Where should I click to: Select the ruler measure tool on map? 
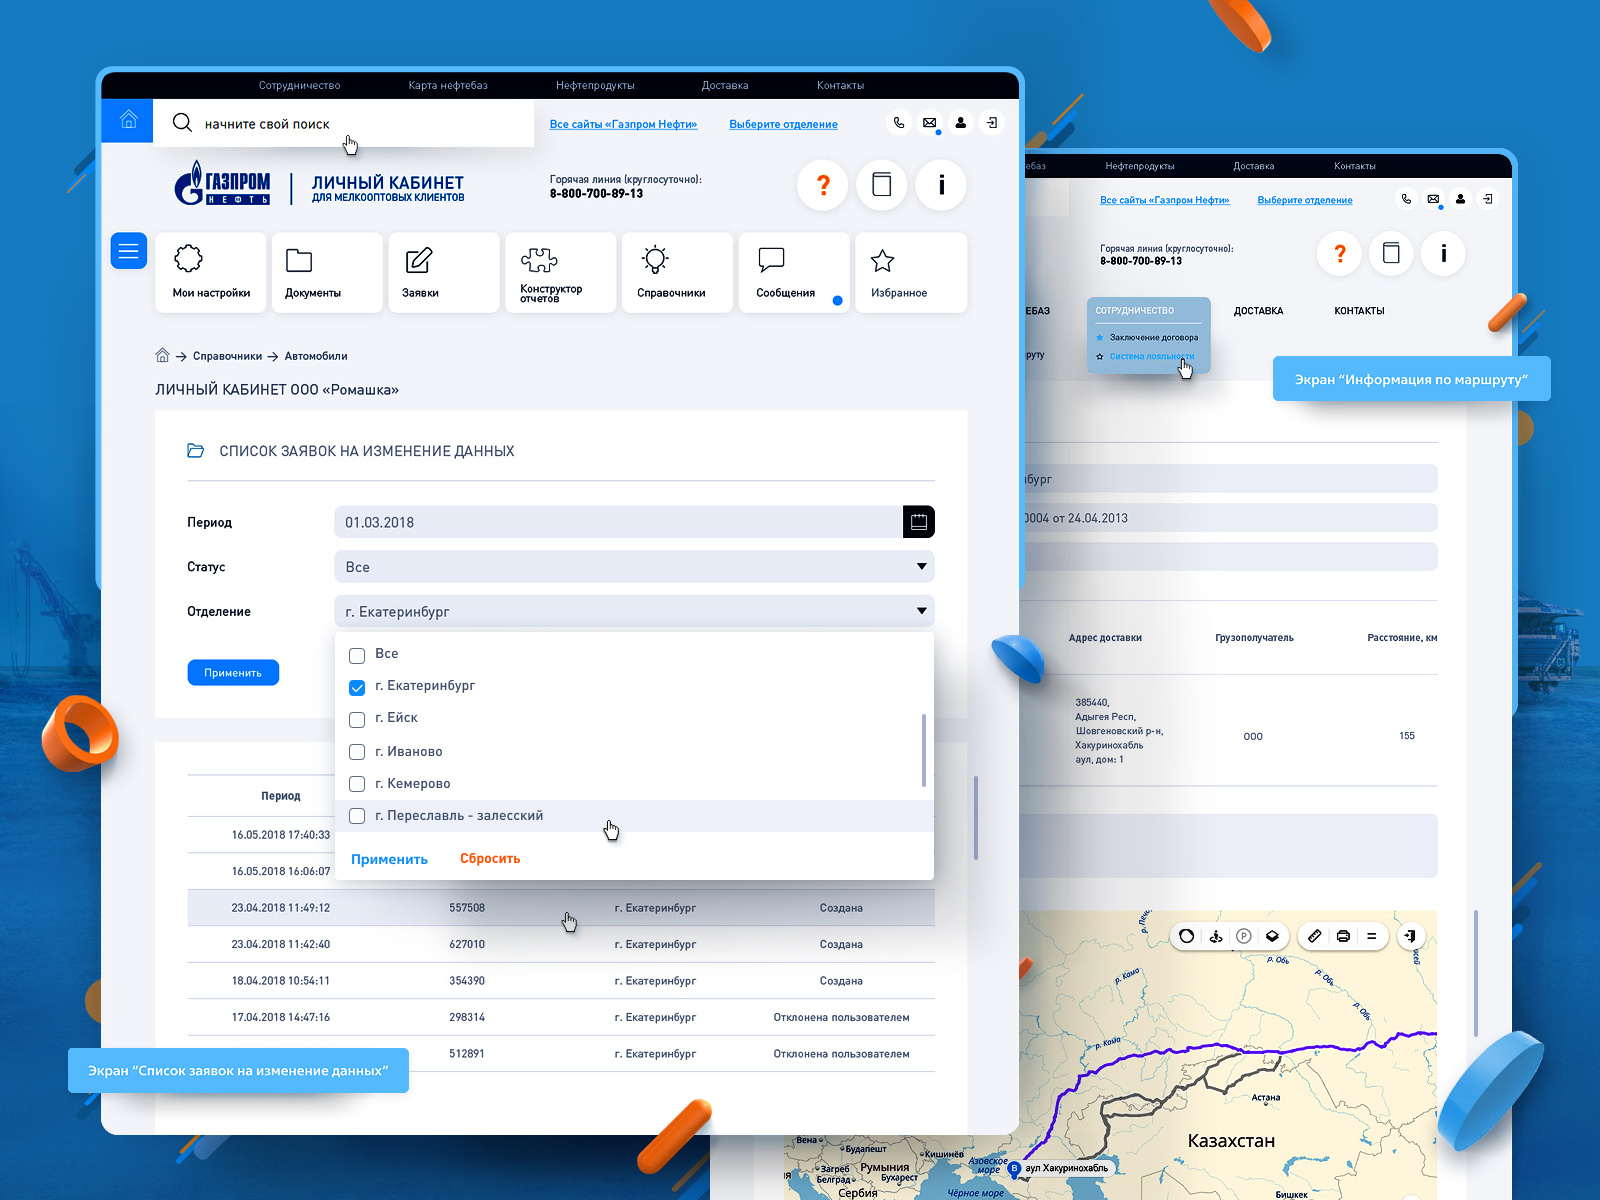click(x=1315, y=936)
